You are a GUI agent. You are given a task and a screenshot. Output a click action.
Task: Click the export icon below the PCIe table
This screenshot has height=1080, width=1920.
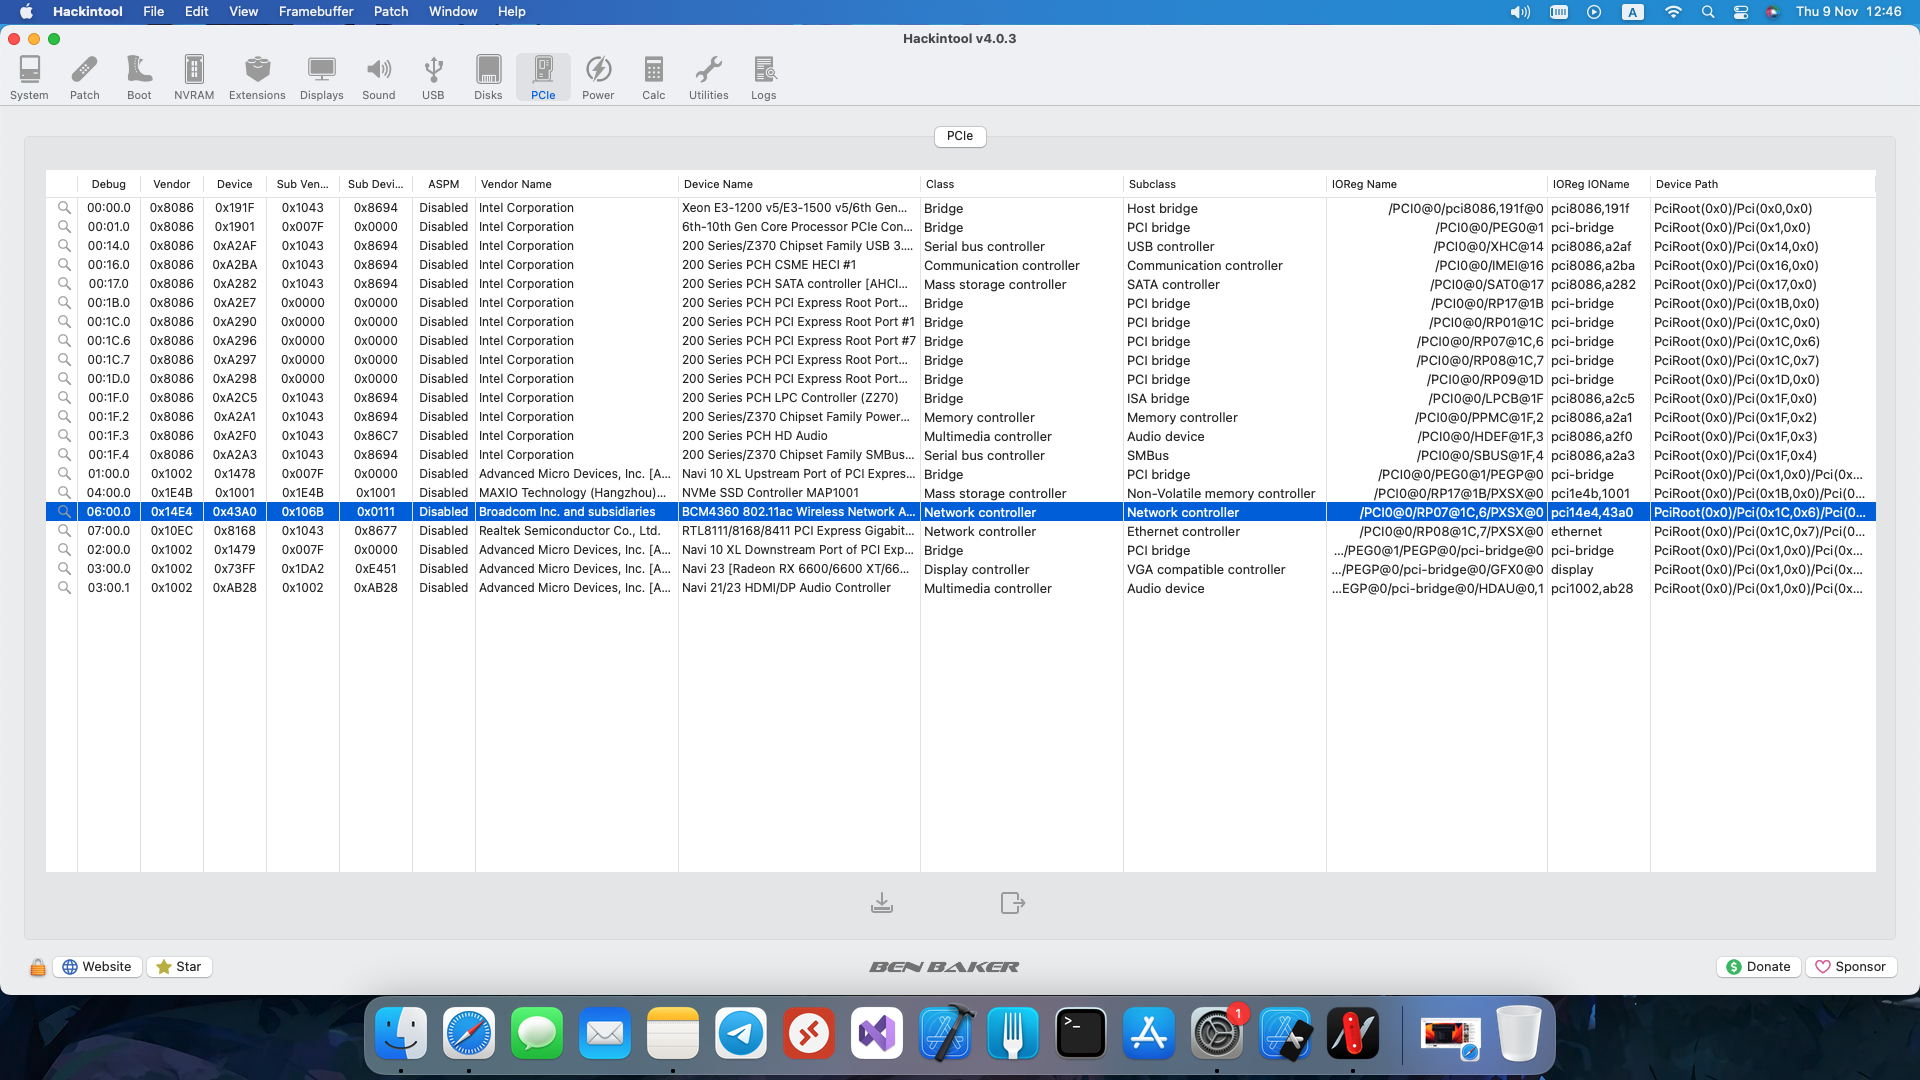point(1013,902)
